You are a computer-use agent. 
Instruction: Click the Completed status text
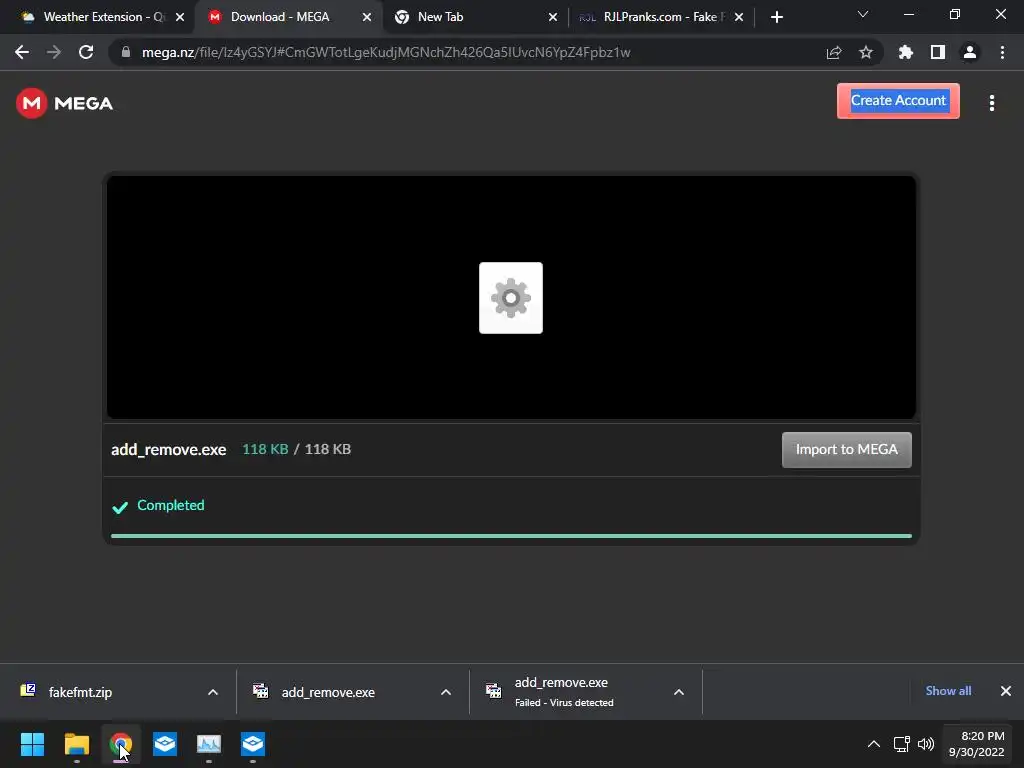point(170,505)
